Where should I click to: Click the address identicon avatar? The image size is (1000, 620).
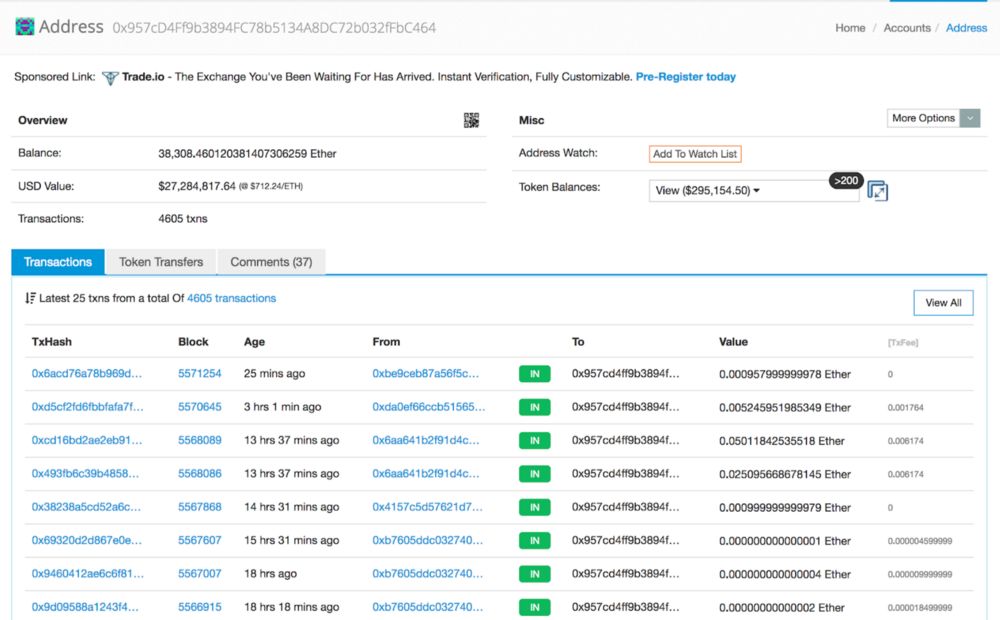tap(25, 27)
